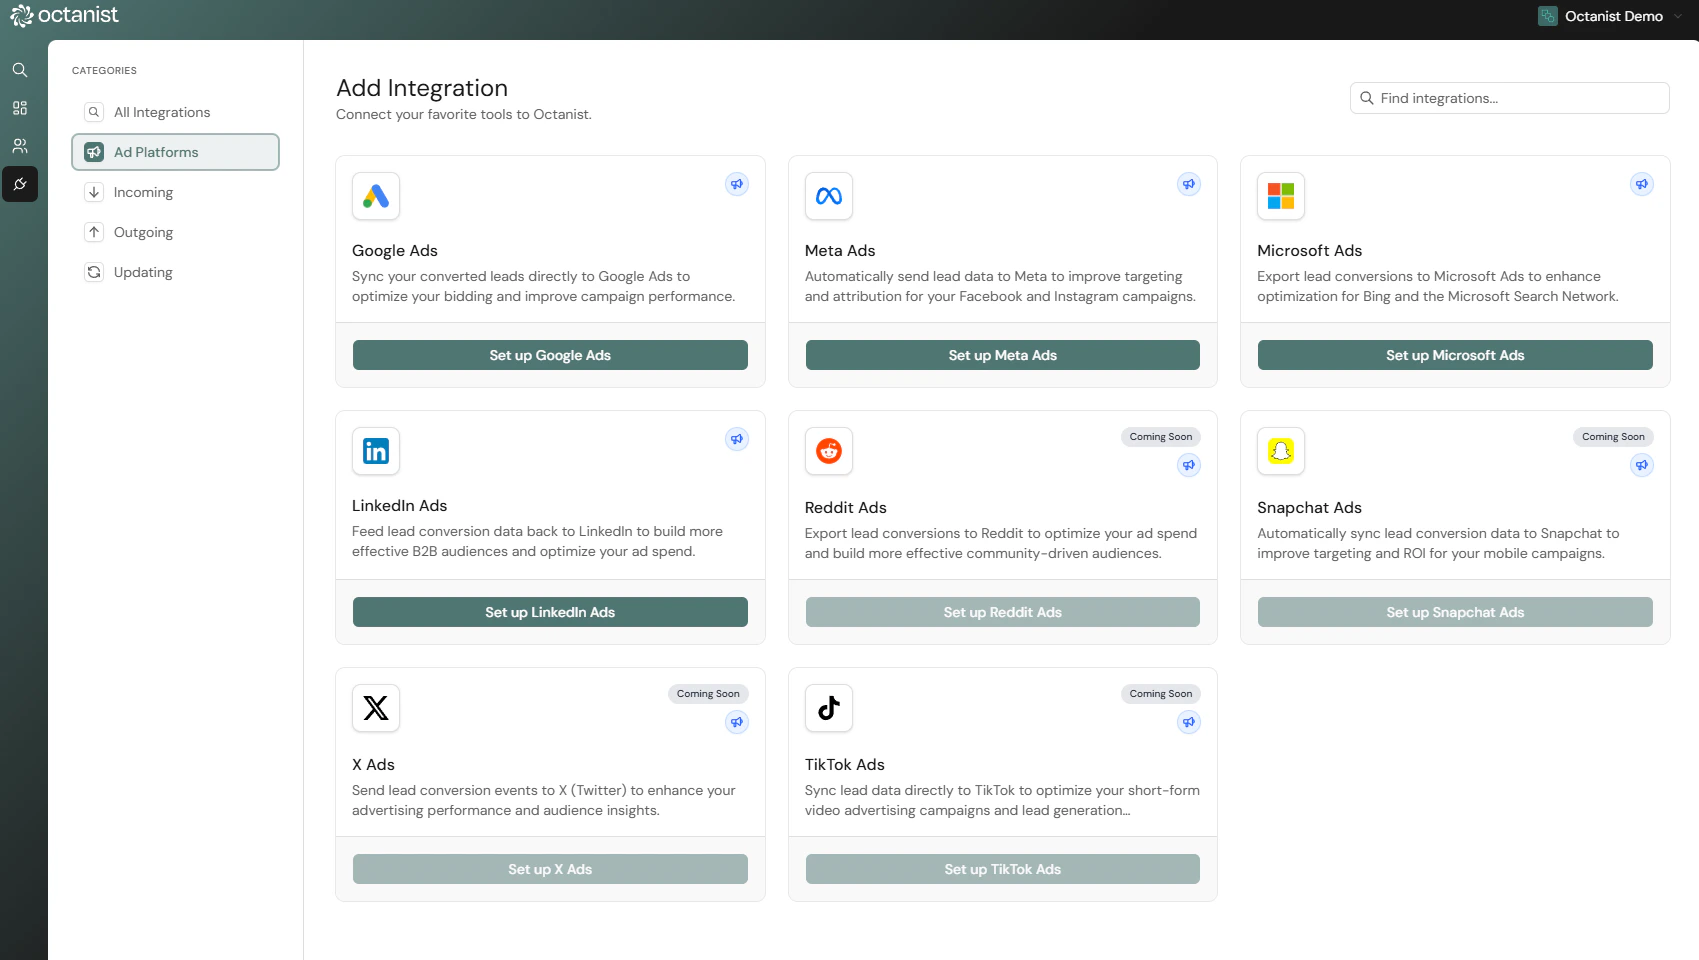Click Set up Microsoft Ads button
Screen dimensions: 1699x960
(1455, 355)
